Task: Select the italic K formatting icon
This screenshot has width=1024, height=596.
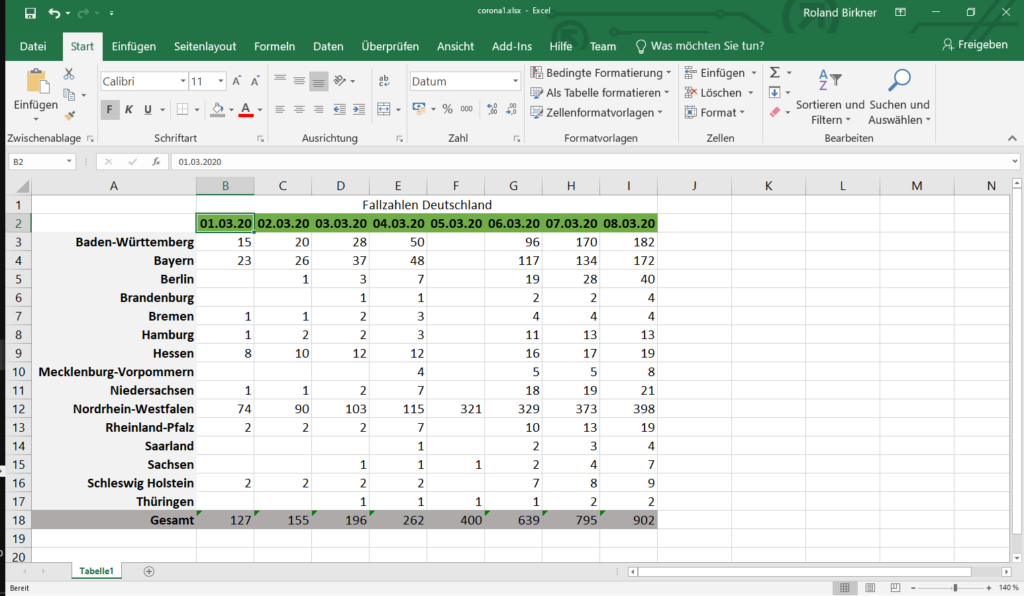Action: coord(129,108)
